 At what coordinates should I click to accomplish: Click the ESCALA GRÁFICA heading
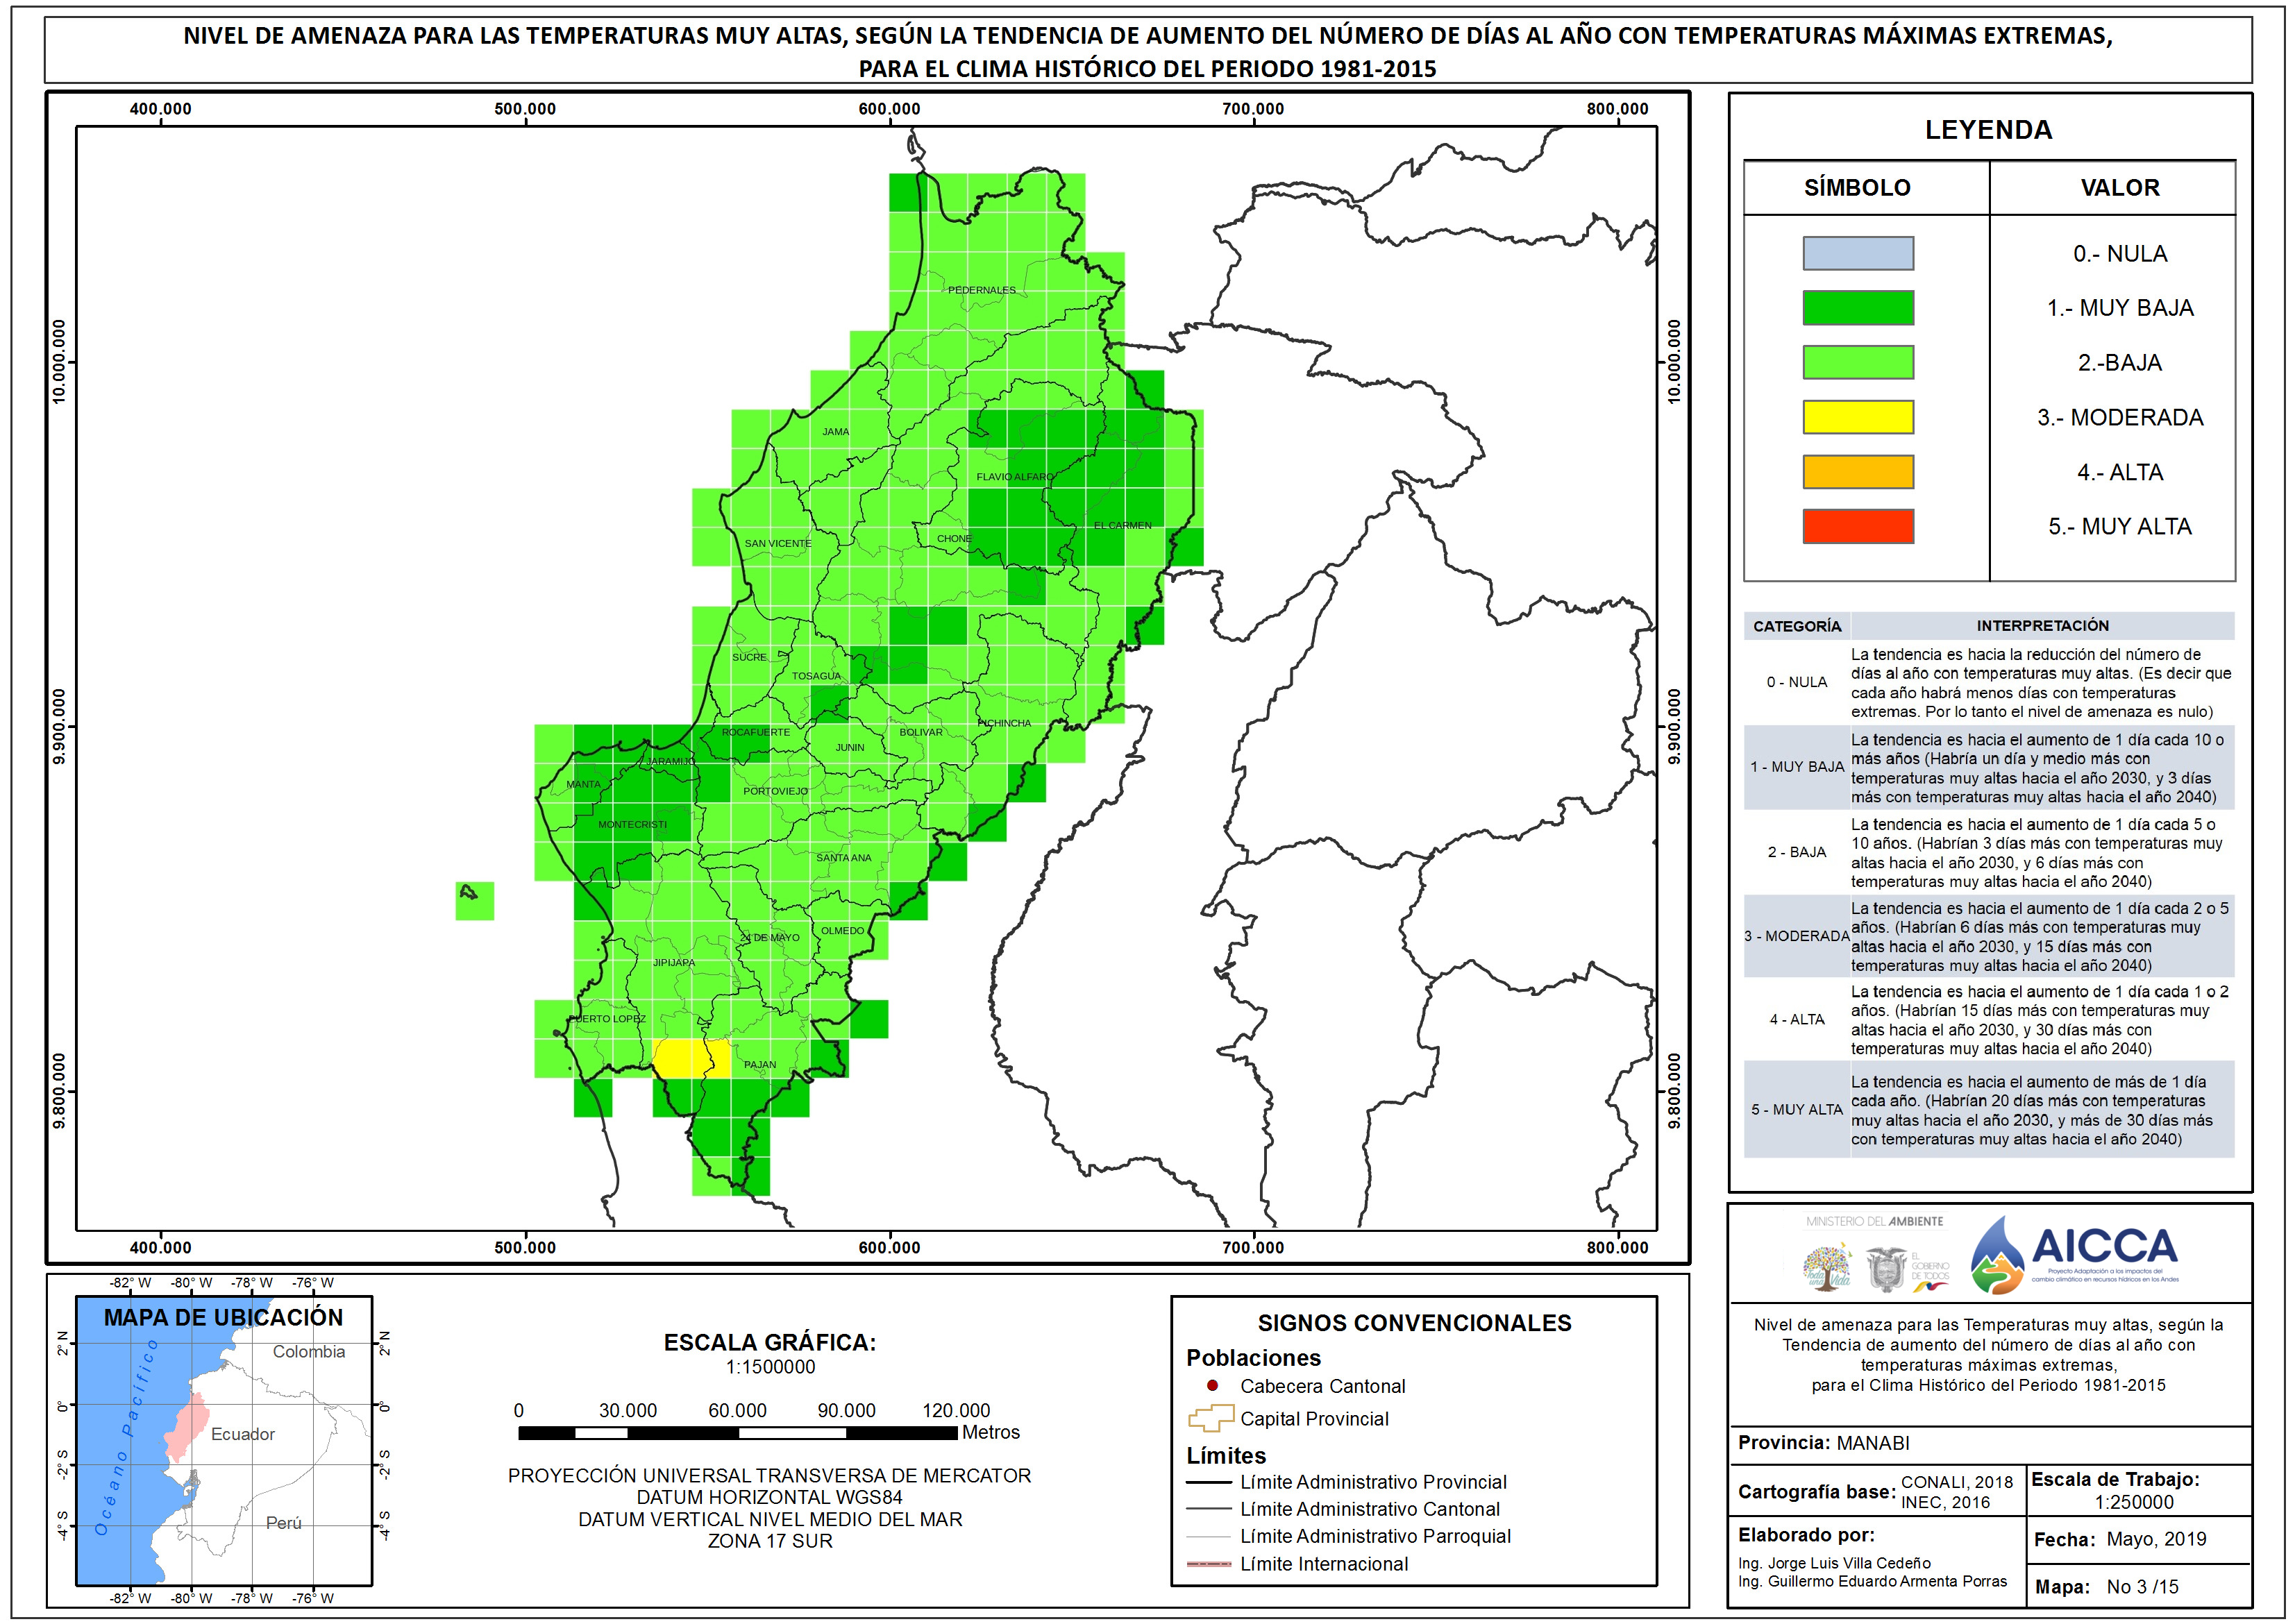pyautogui.click(x=769, y=1342)
